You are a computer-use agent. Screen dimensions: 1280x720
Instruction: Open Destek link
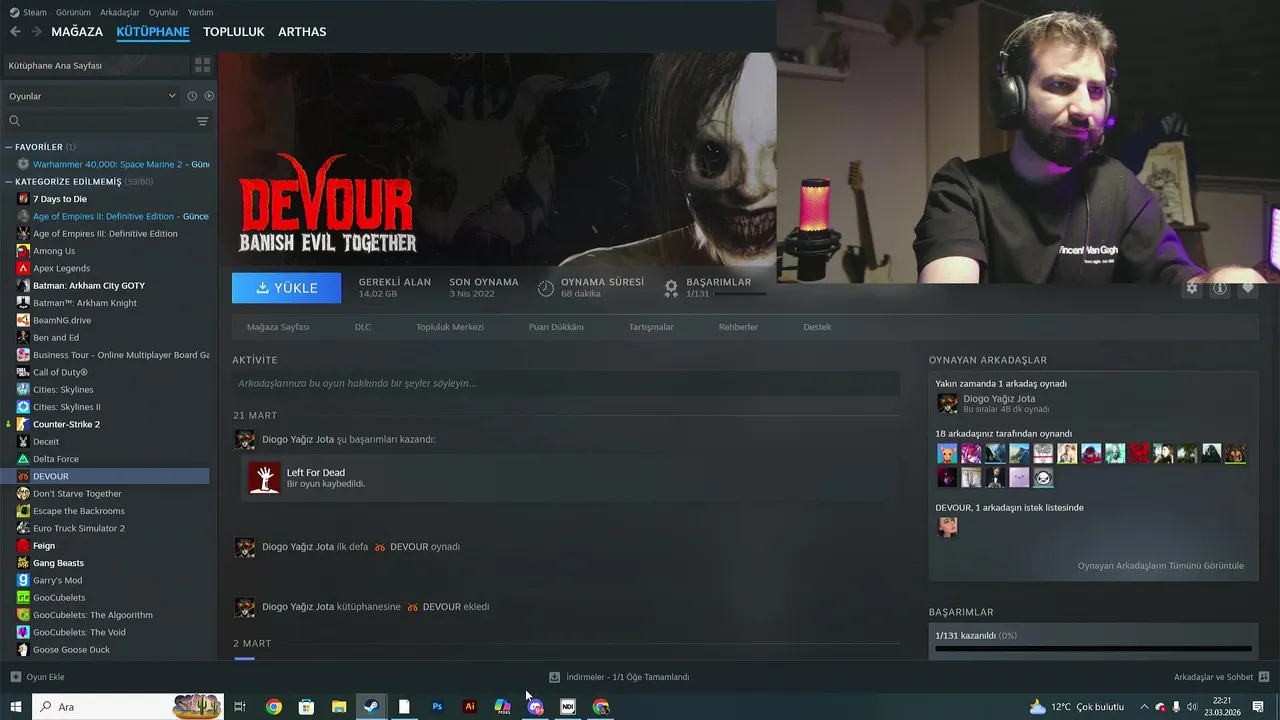(x=817, y=327)
